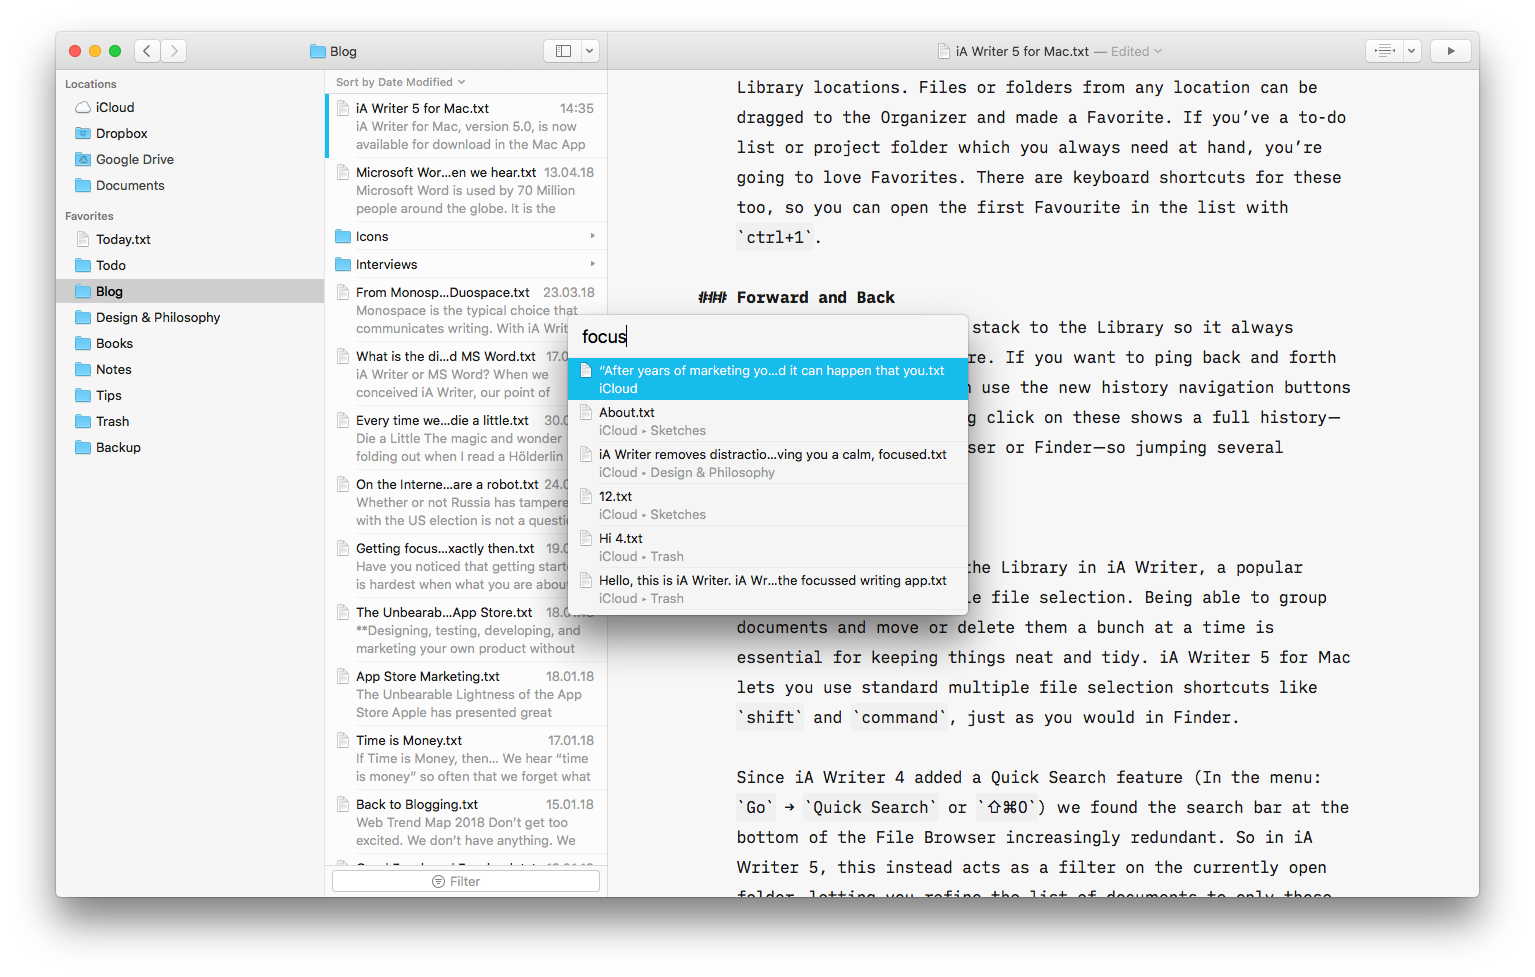Open the format dropdown arrow in toolbar

coord(1412,51)
